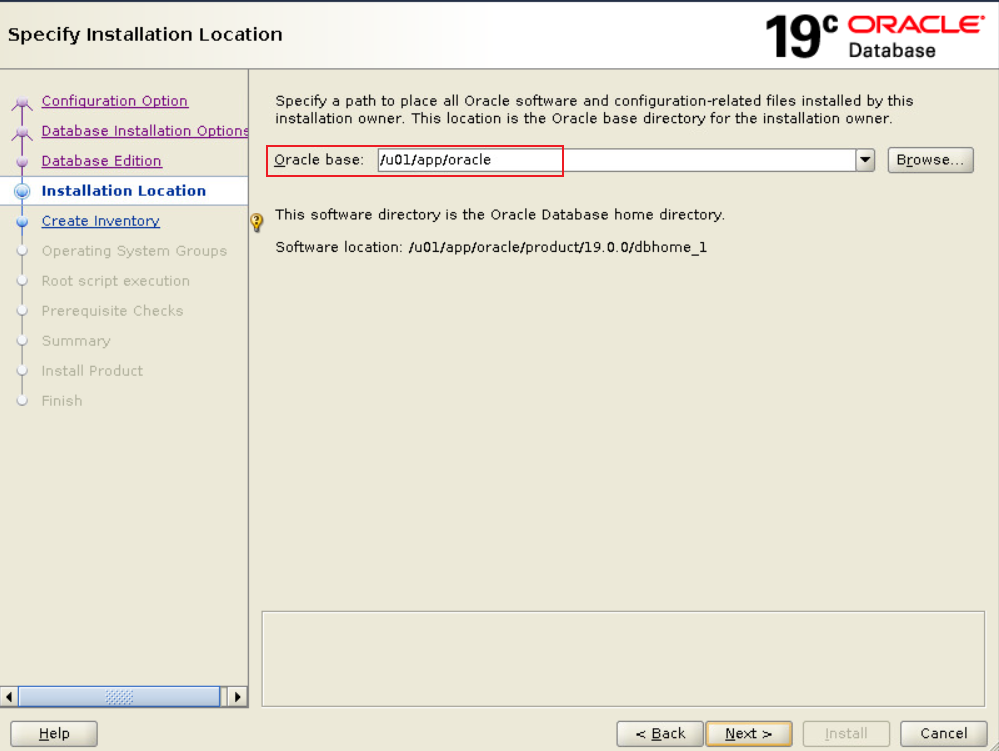Click the Cancel button
Image resolution: width=999 pixels, height=751 pixels.
tap(944, 733)
